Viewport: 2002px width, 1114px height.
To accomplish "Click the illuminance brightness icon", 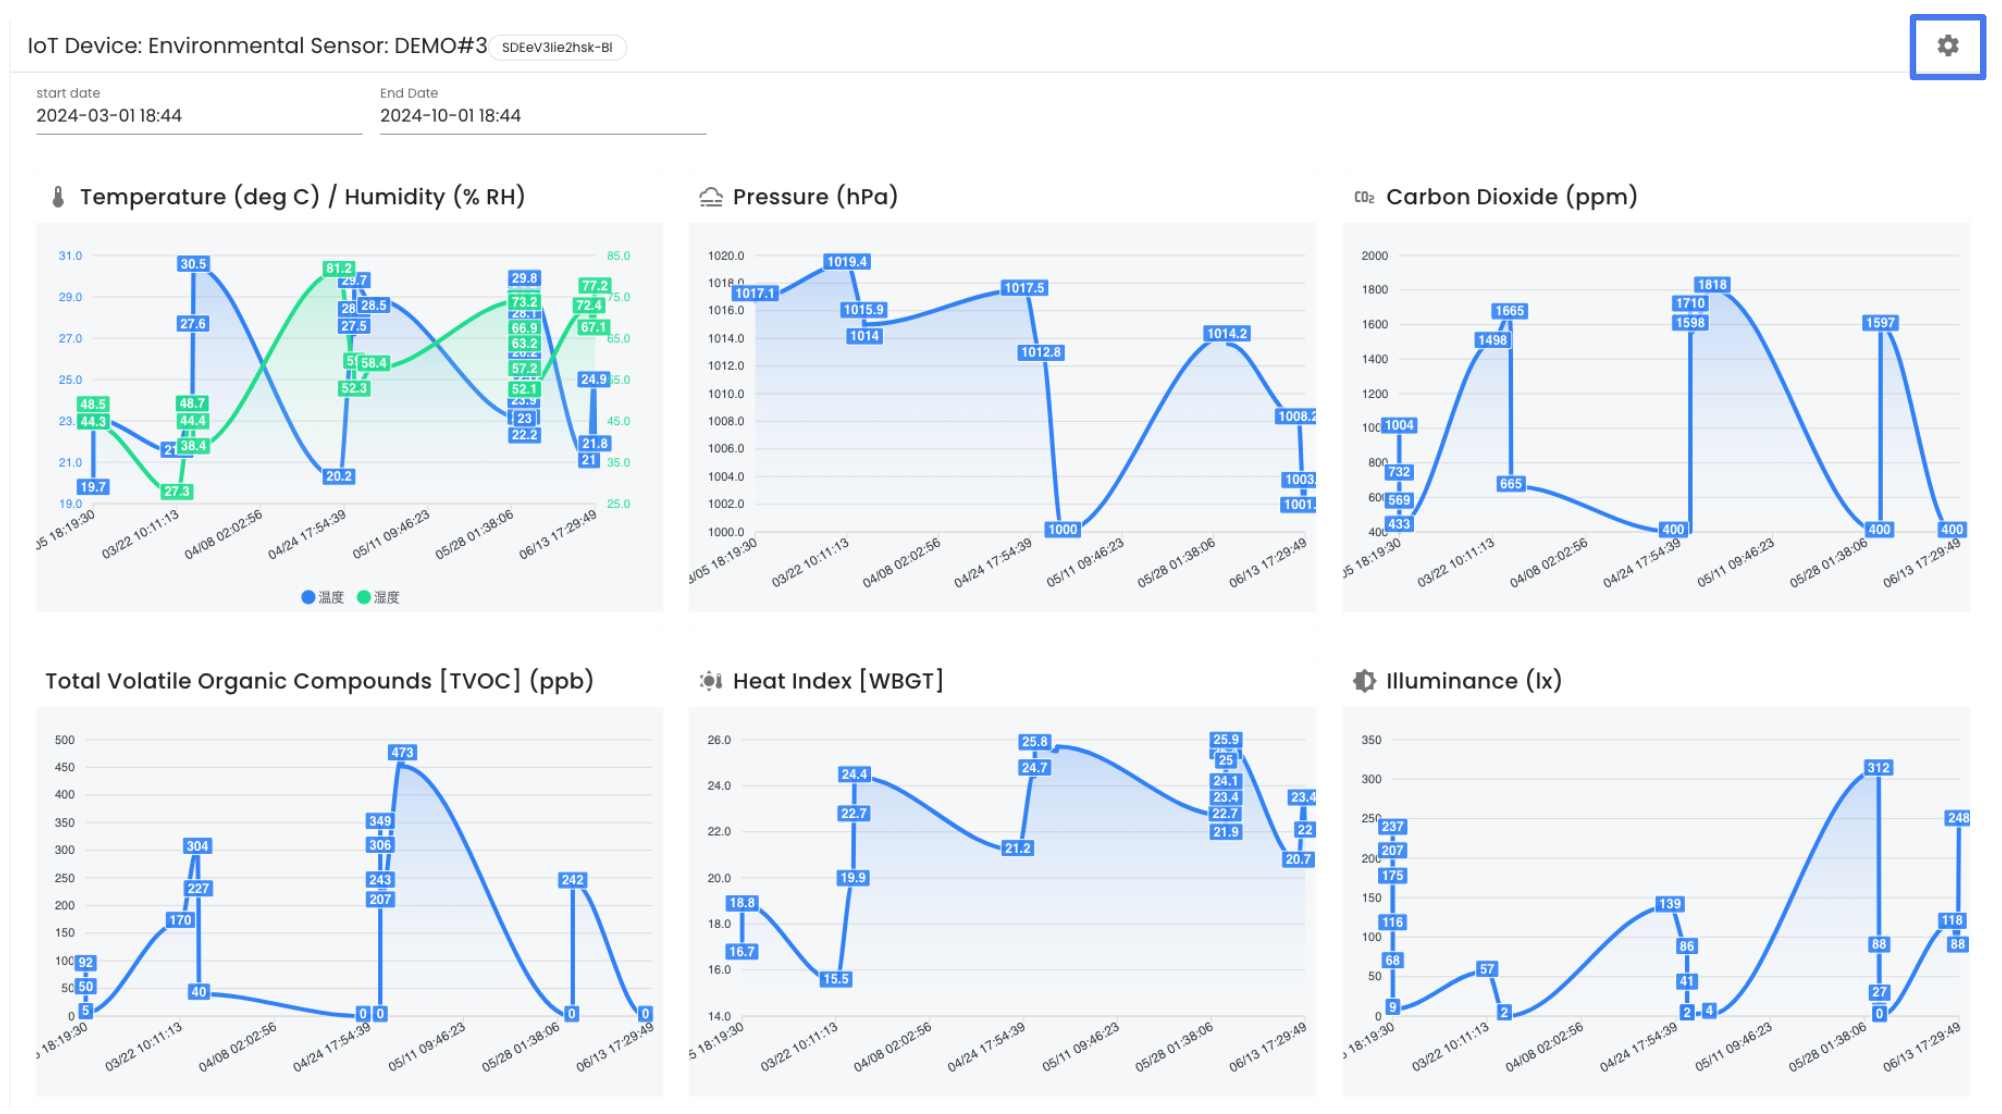I will (1364, 681).
